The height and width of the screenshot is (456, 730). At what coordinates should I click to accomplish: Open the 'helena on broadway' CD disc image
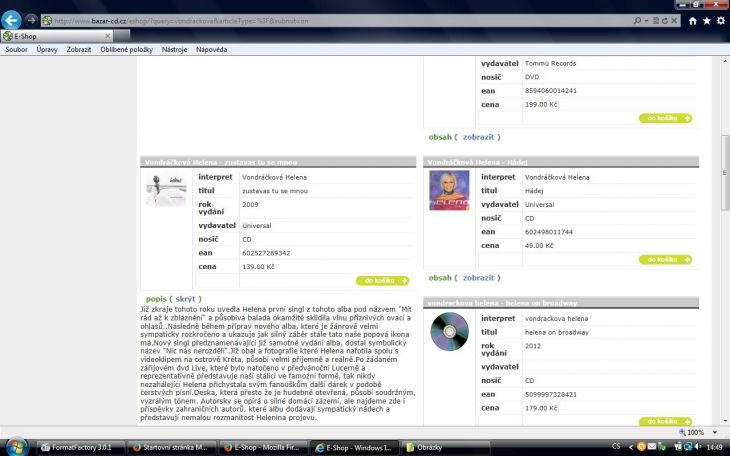click(449, 331)
